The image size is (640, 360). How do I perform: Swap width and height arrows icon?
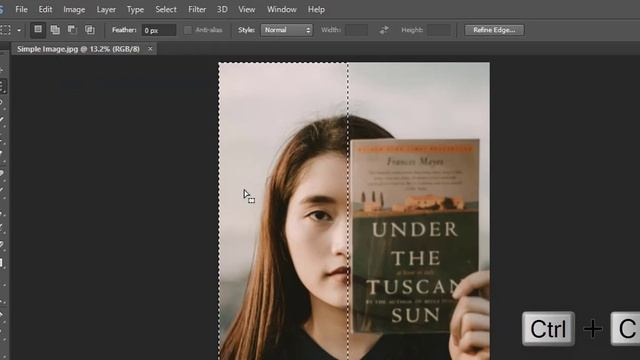pyautogui.click(x=384, y=30)
